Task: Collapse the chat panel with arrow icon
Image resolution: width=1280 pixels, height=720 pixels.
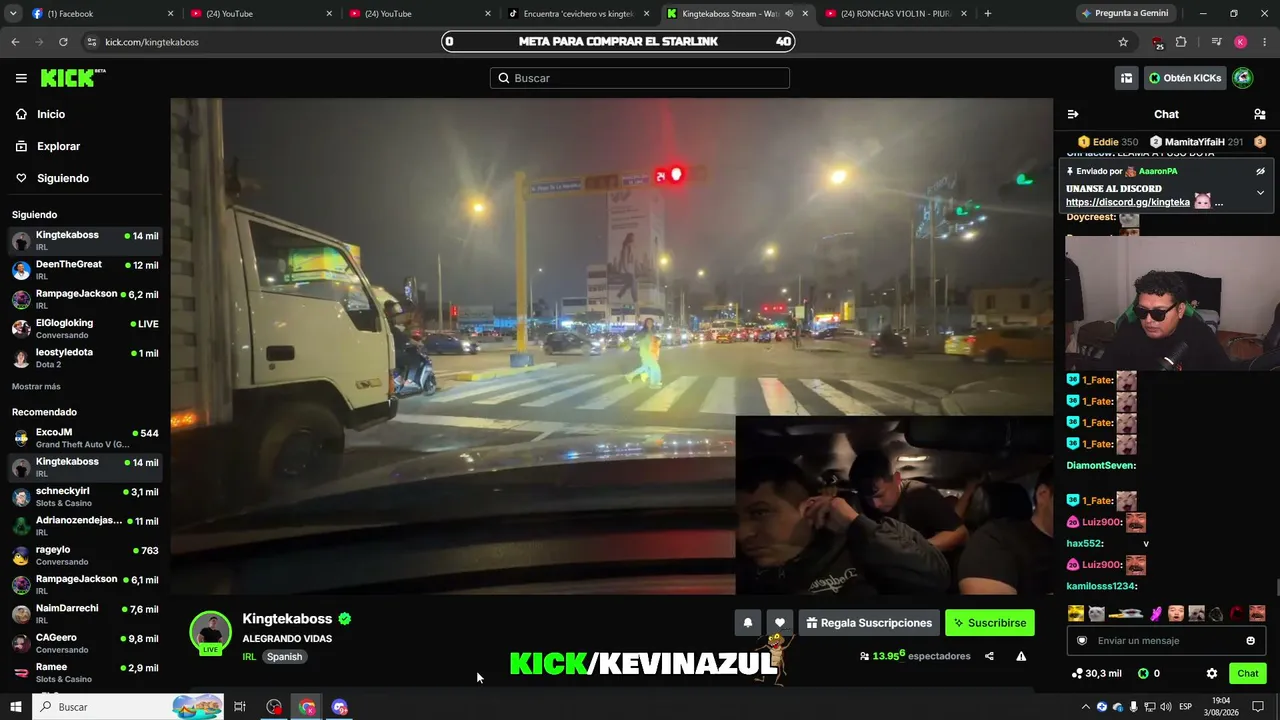Action: [x=1073, y=114]
